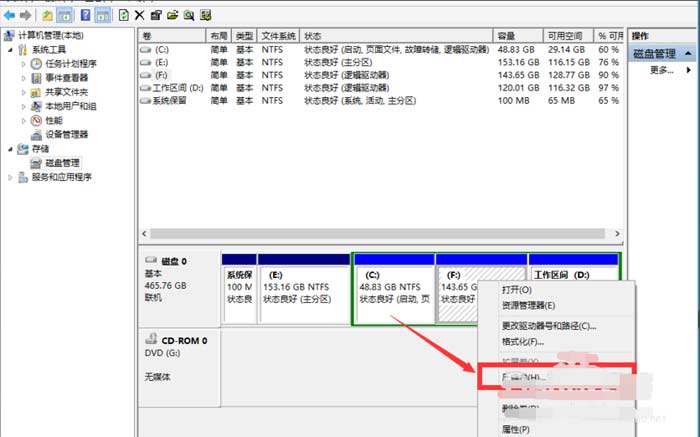Choose 属性(P) from the context menu
Image resolution: width=700 pixels, height=437 pixels.
click(x=516, y=429)
